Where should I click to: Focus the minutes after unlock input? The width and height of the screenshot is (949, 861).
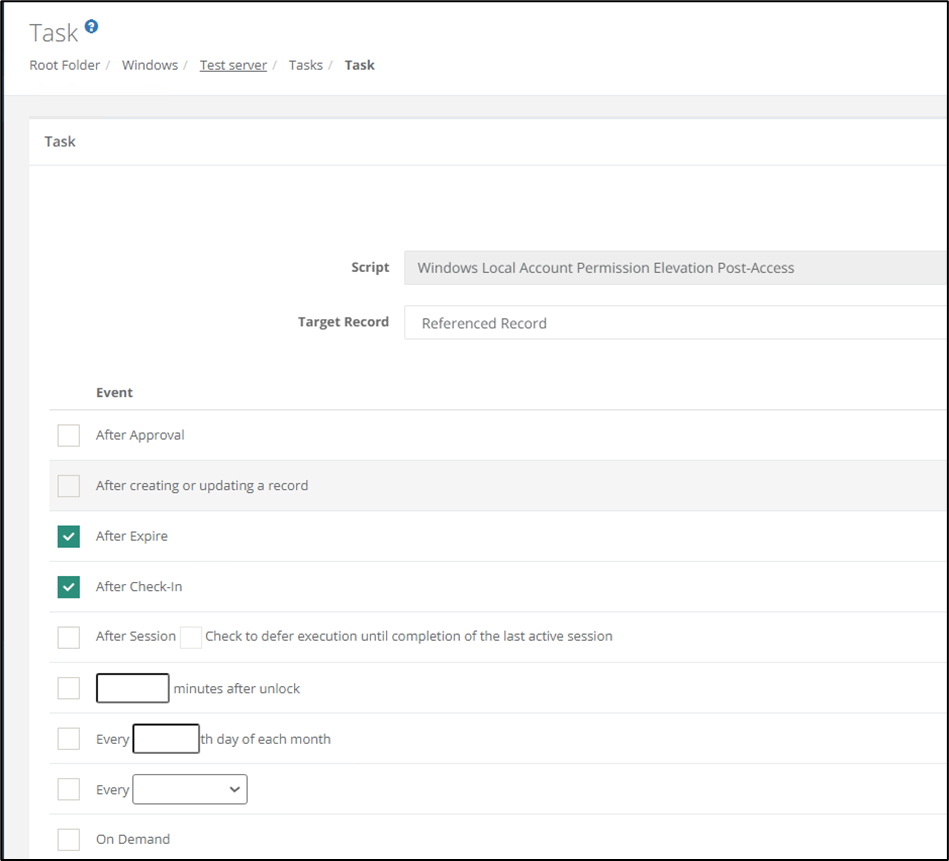[132, 688]
